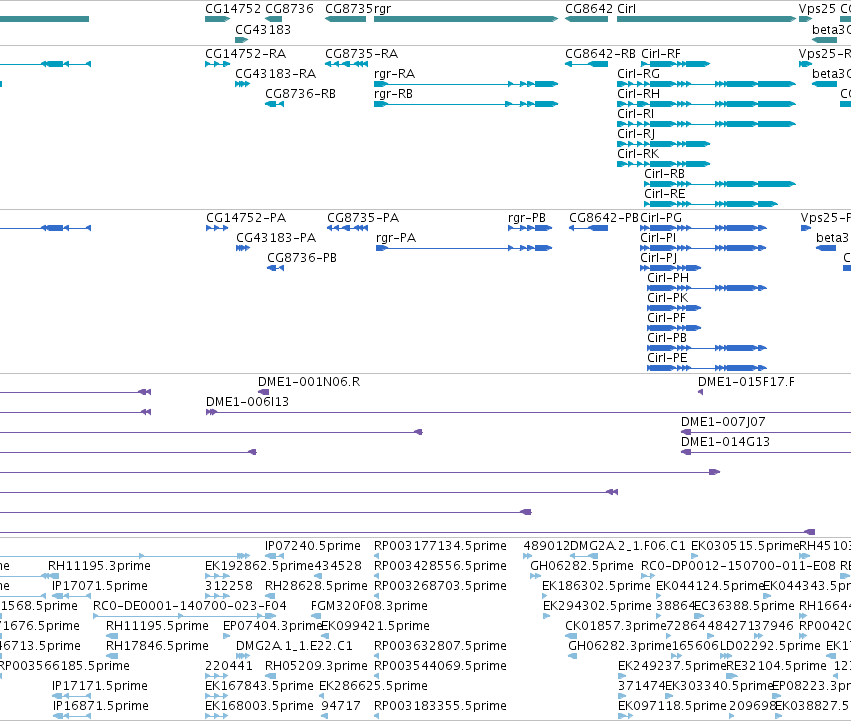Select the CG8642 gene label

[589, 9]
